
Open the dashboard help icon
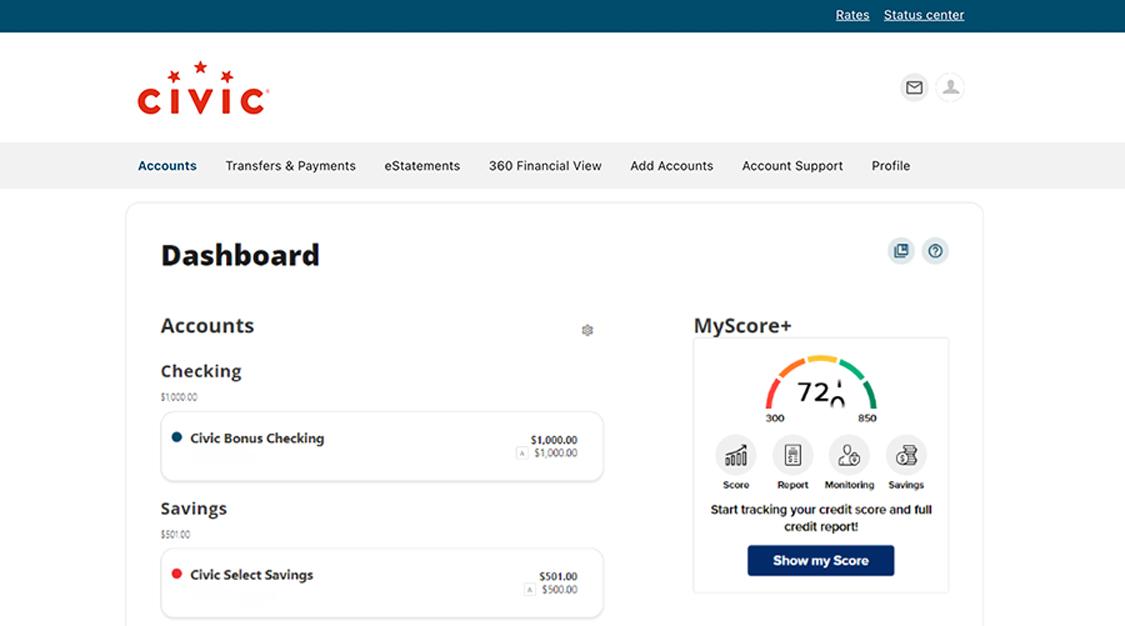(935, 251)
